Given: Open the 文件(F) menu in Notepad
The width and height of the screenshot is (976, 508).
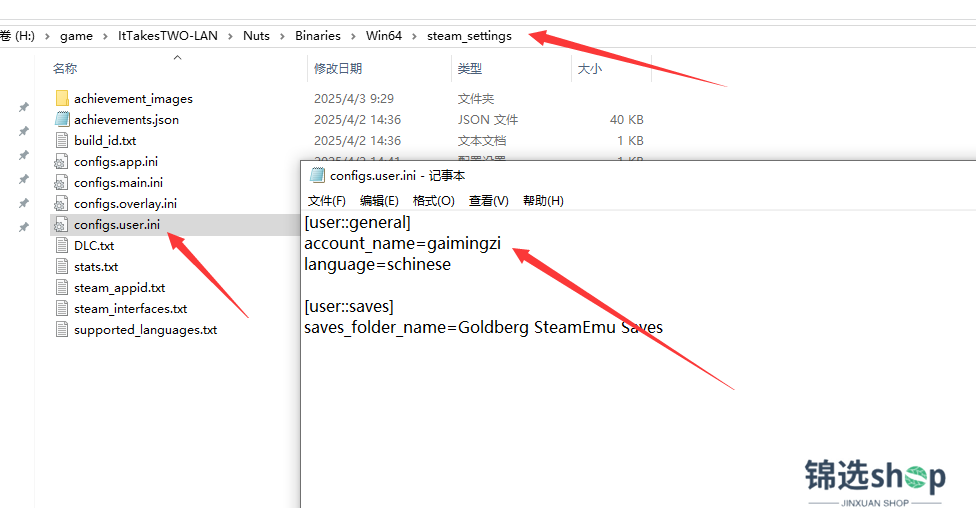Looking at the screenshot, I should [x=327, y=200].
